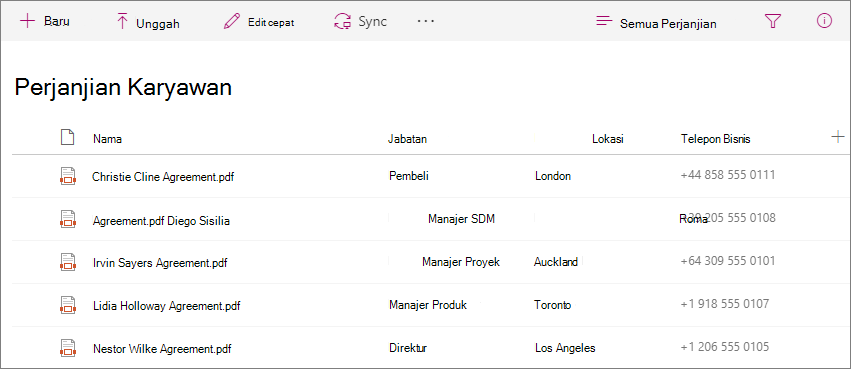Click the Baru plus icon
This screenshot has width=851, height=369.
coord(27,21)
